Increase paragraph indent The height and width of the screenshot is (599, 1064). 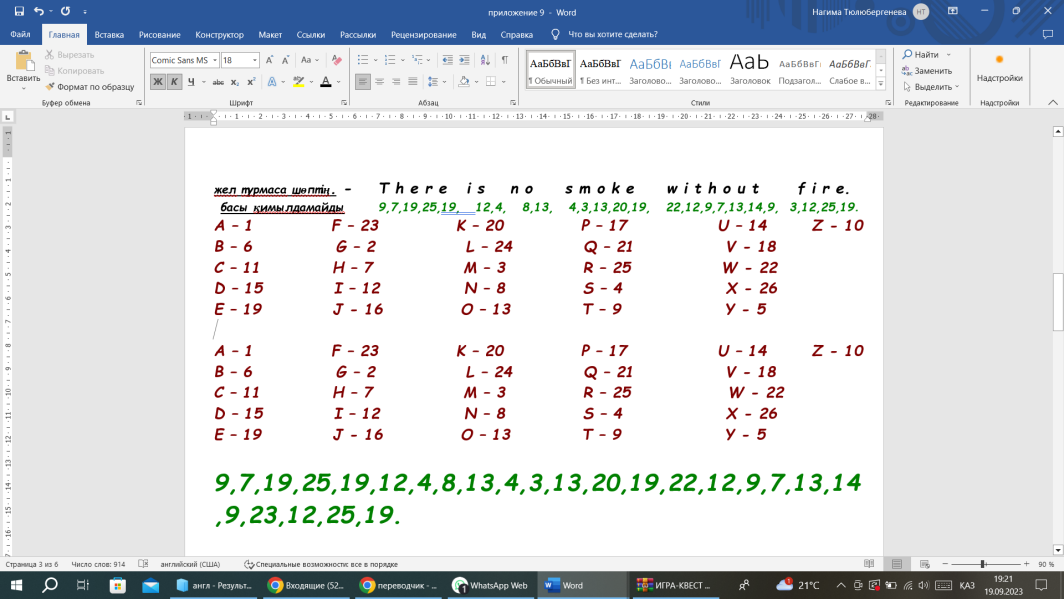click(464, 60)
